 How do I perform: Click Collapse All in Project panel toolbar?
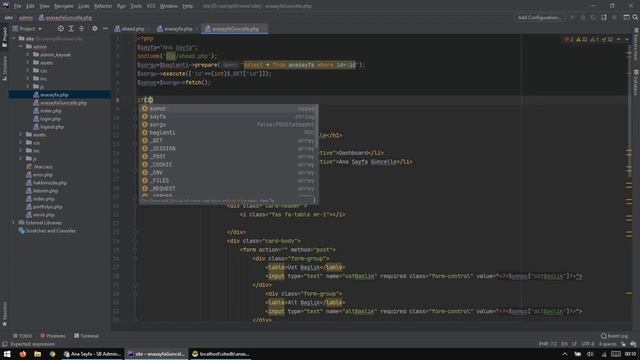coord(82,29)
